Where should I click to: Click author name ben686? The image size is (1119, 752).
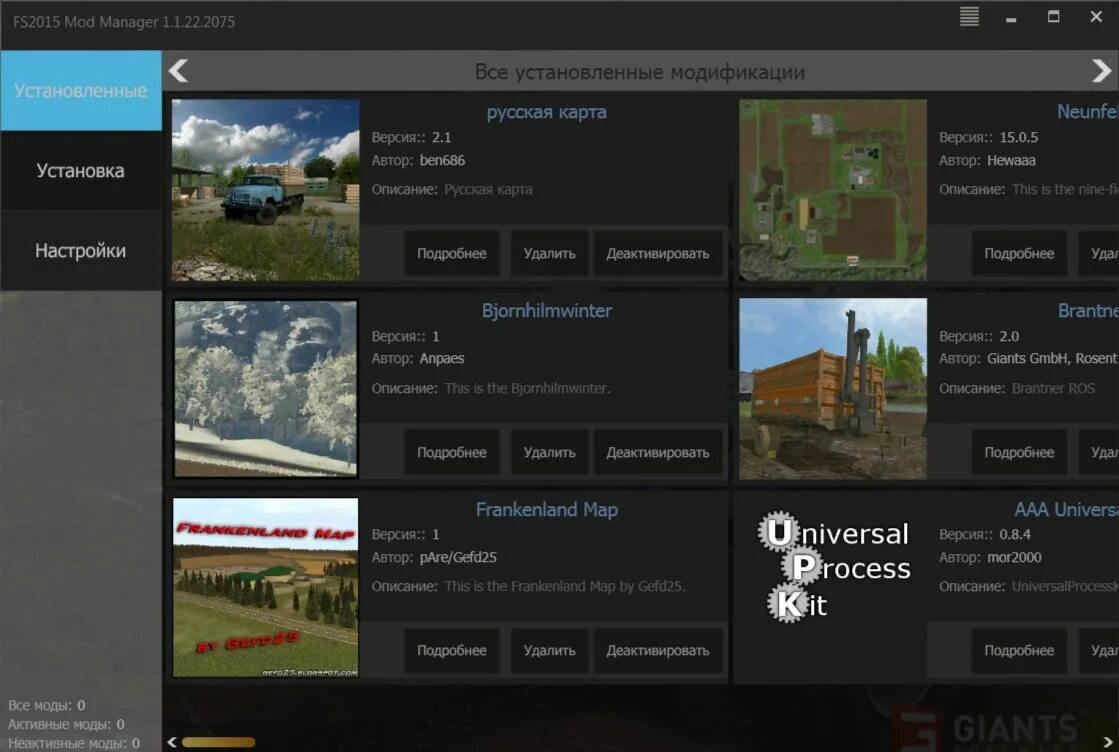442,161
